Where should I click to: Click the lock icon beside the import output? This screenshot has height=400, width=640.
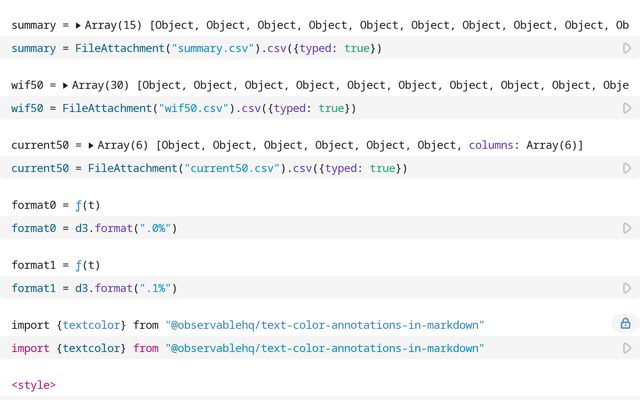click(625, 324)
